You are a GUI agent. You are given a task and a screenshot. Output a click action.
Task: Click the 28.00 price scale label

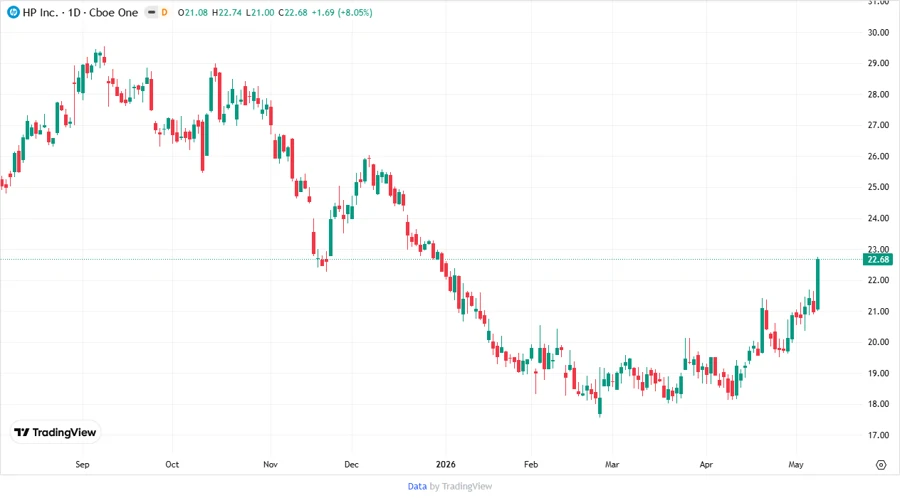(x=878, y=95)
